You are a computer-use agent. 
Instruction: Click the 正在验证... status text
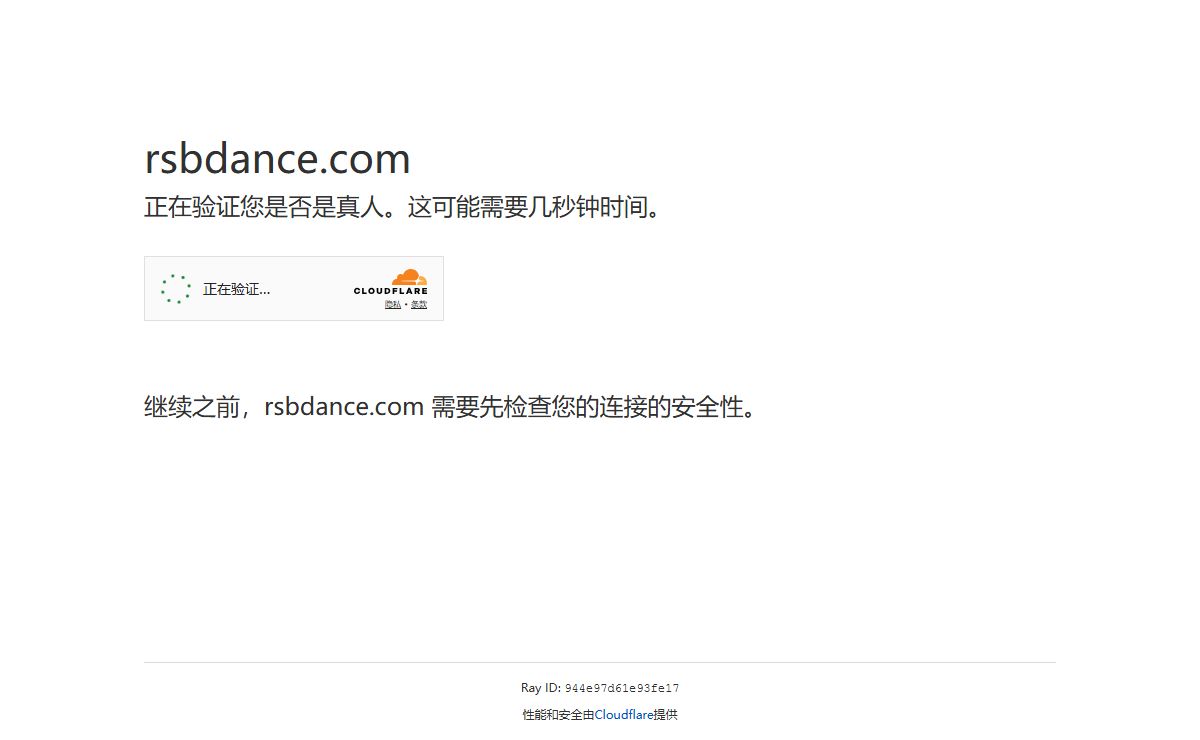(x=237, y=289)
